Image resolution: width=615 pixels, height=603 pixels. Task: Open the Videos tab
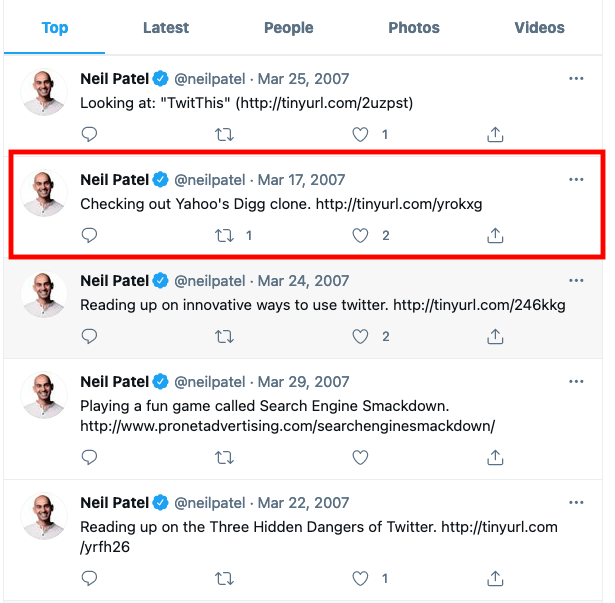pos(539,28)
